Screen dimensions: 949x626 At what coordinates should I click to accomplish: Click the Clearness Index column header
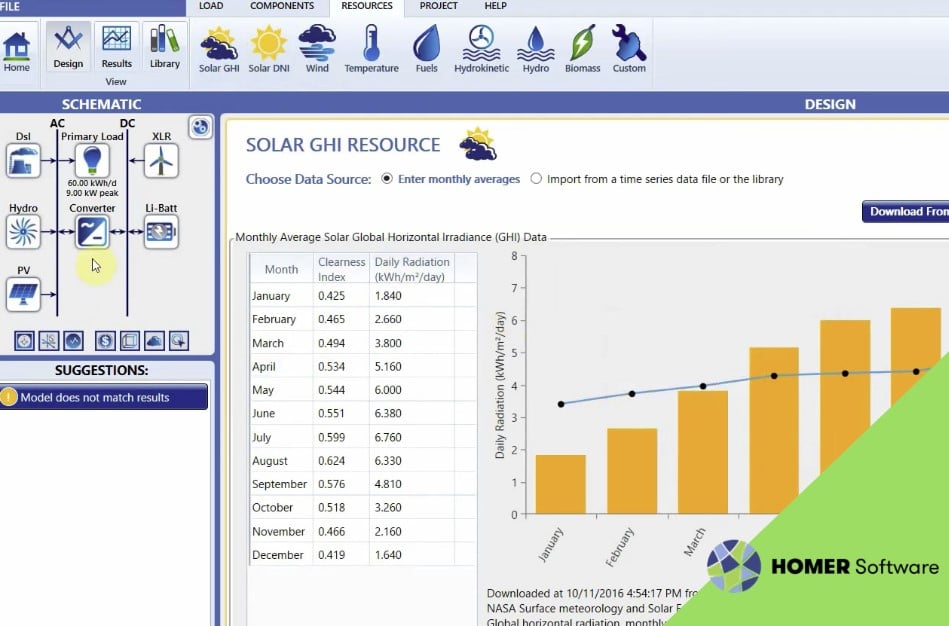(341, 269)
